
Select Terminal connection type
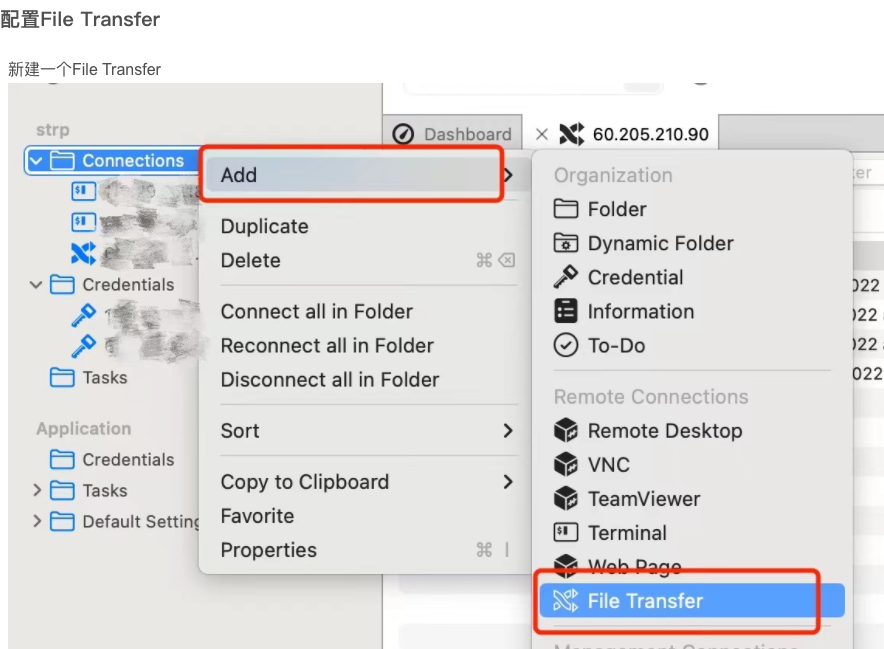(692, 532)
